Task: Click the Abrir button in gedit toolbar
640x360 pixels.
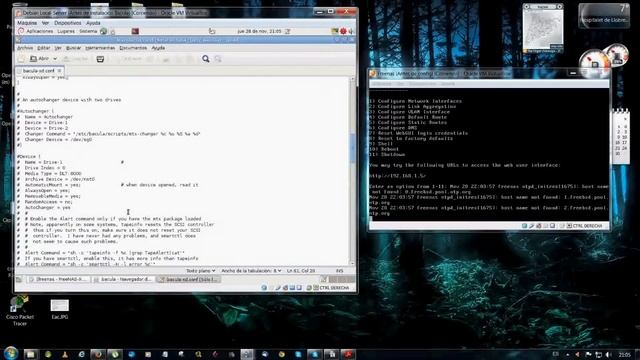Action: tap(40, 59)
